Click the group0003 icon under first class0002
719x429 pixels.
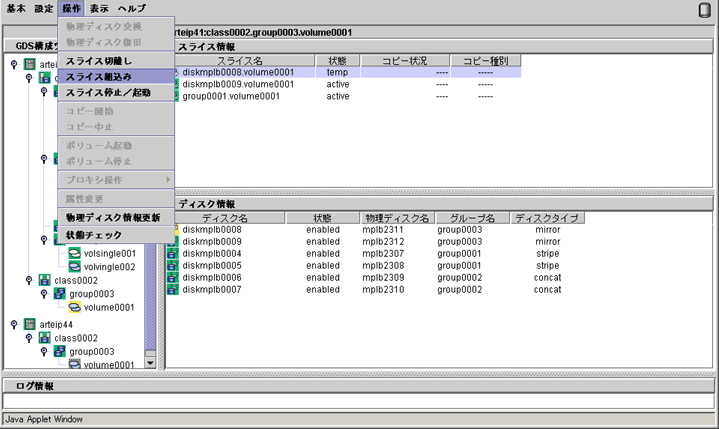[59, 295]
